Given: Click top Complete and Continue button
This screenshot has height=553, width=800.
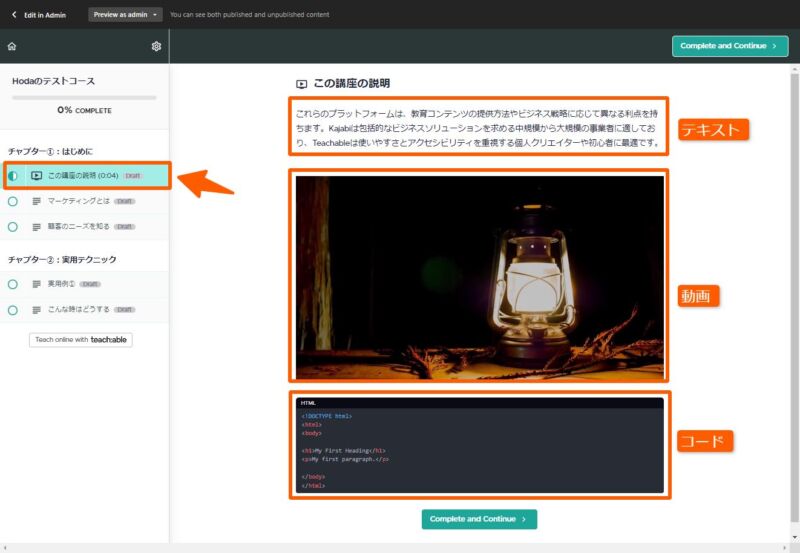Looking at the screenshot, I should [730, 46].
